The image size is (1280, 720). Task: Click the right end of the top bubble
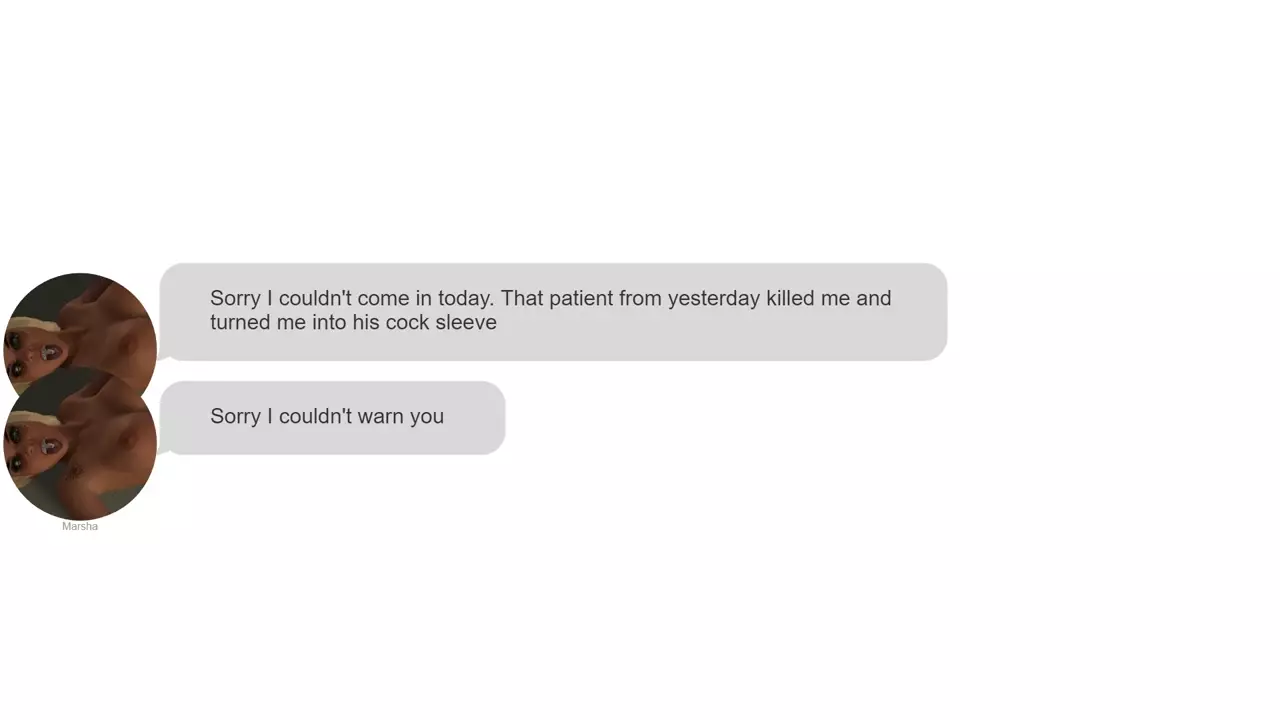click(936, 311)
